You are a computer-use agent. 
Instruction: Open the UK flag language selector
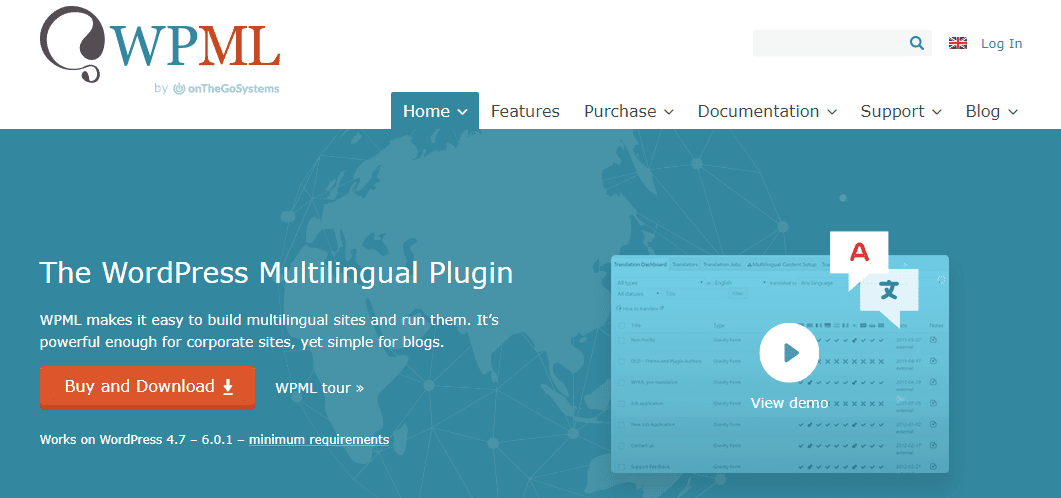(x=957, y=43)
